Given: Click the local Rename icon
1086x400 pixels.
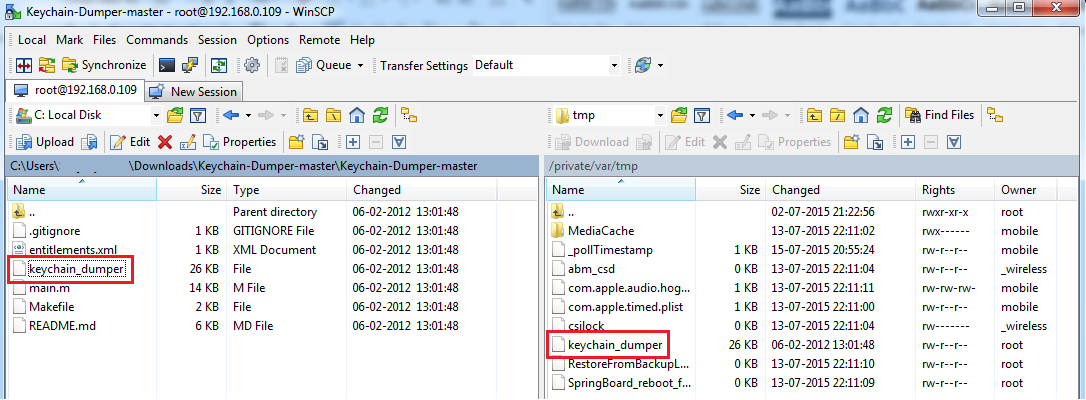Looking at the screenshot, I should coord(187,142).
